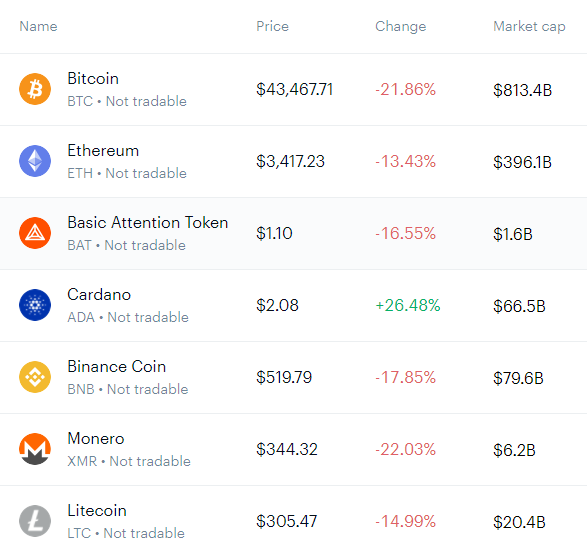Click the yellow Binance Coin icon

tap(35, 377)
